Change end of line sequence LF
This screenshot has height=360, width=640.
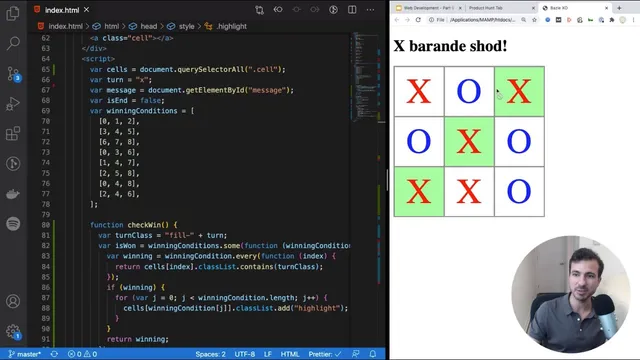[x=268, y=354]
